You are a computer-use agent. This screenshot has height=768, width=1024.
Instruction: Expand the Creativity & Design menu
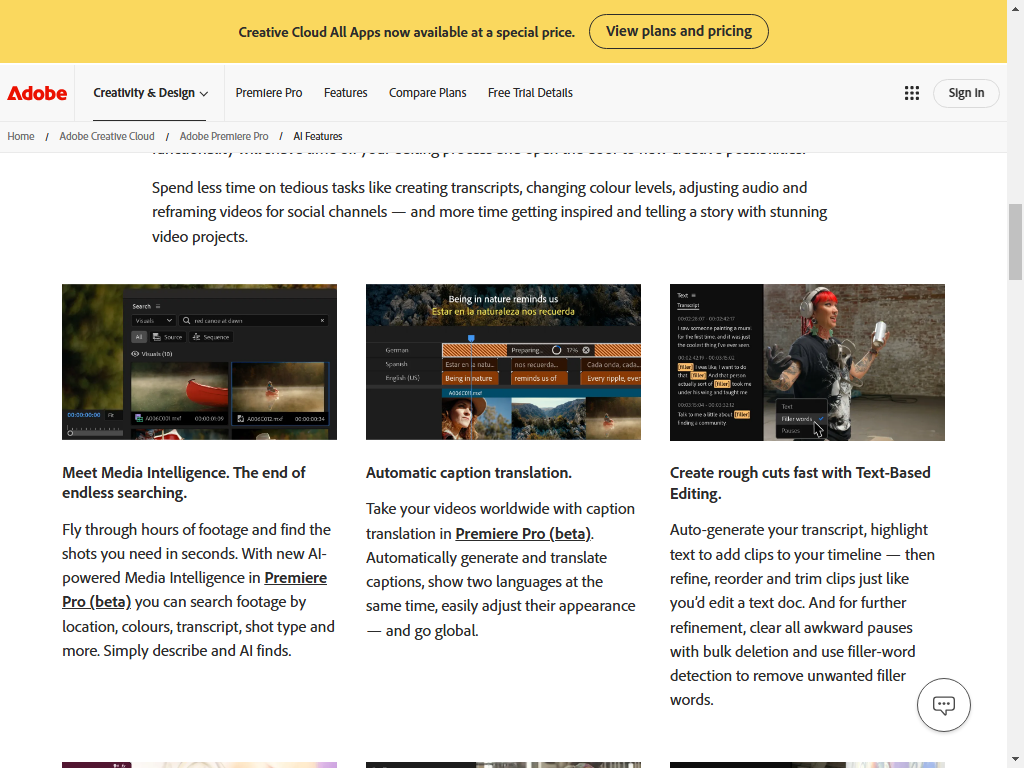150,93
